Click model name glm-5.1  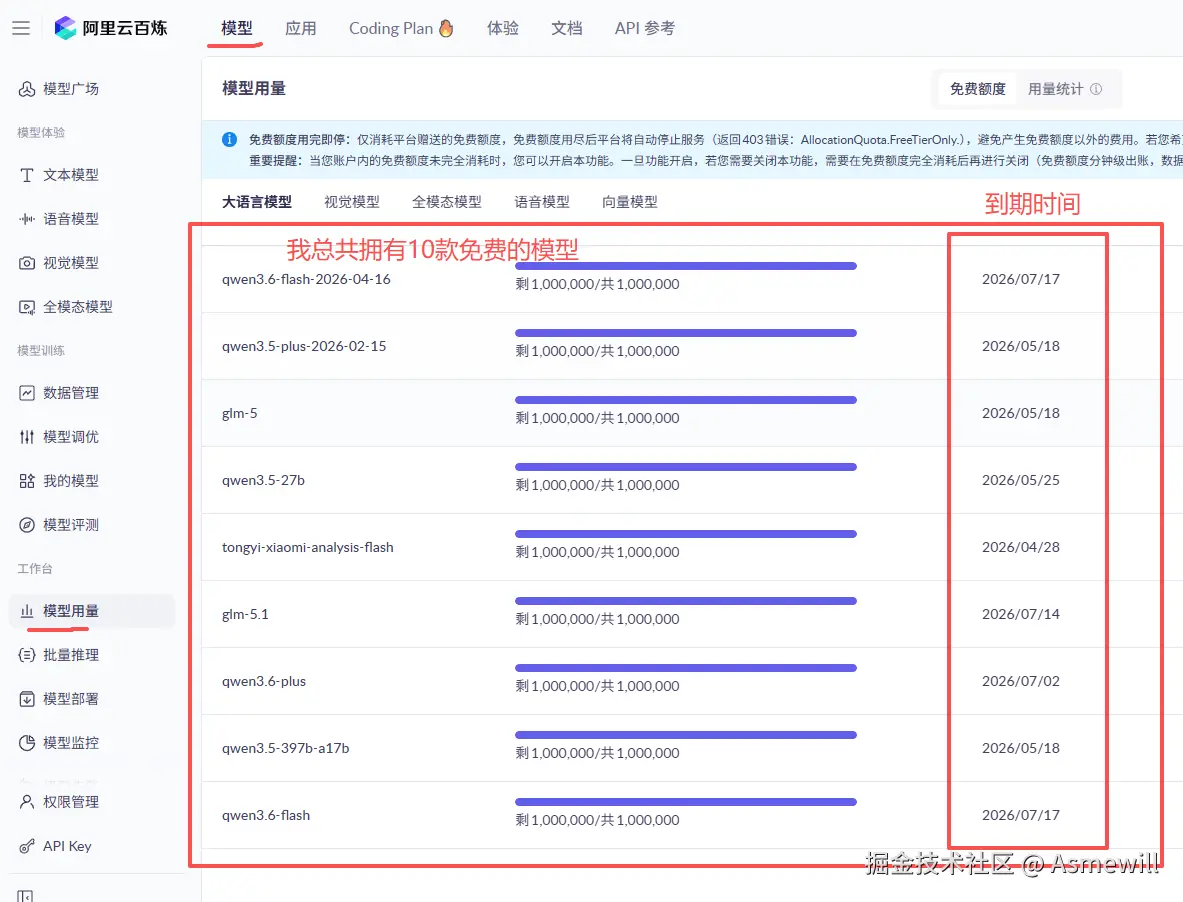(245, 615)
